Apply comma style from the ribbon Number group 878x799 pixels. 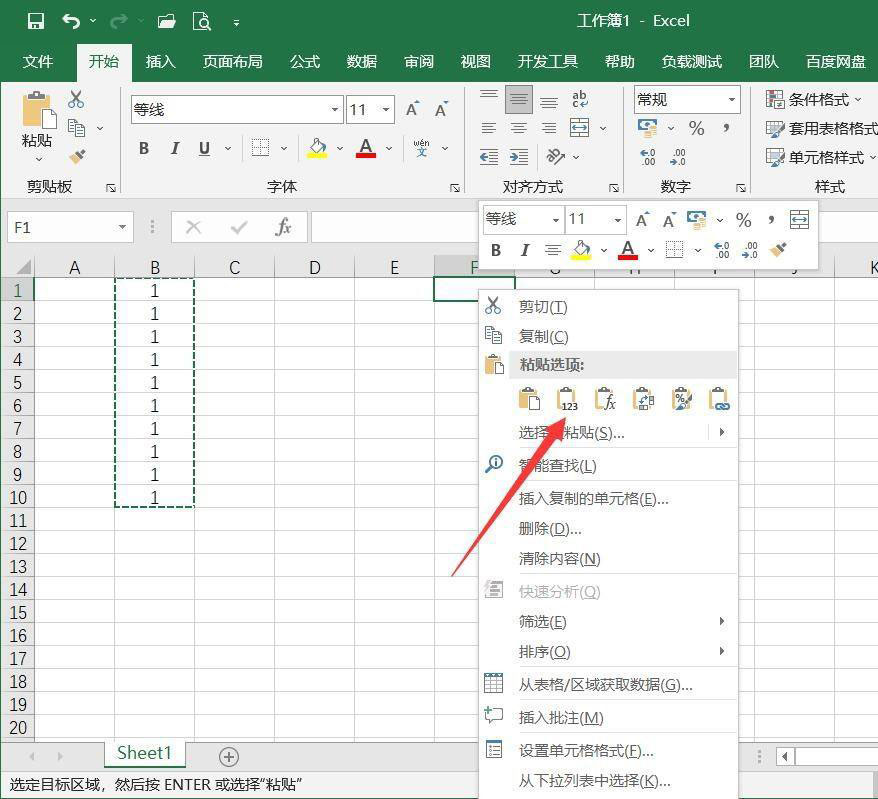726,128
